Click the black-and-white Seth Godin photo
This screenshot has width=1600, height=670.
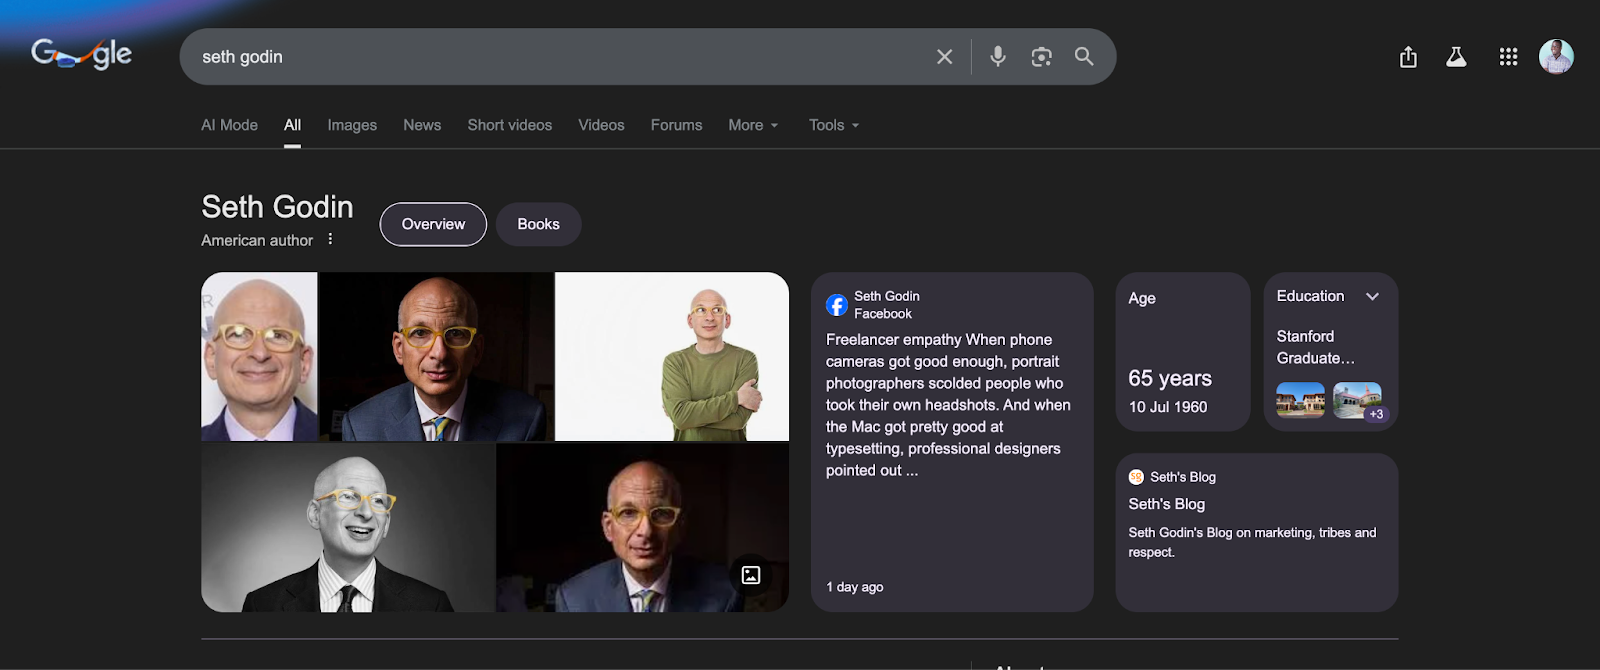click(x=348, y=527)
